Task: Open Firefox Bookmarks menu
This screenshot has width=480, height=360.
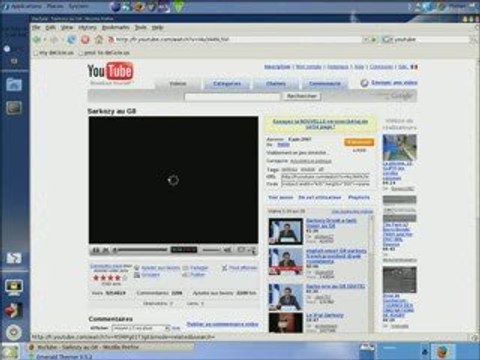Action: 115,27
